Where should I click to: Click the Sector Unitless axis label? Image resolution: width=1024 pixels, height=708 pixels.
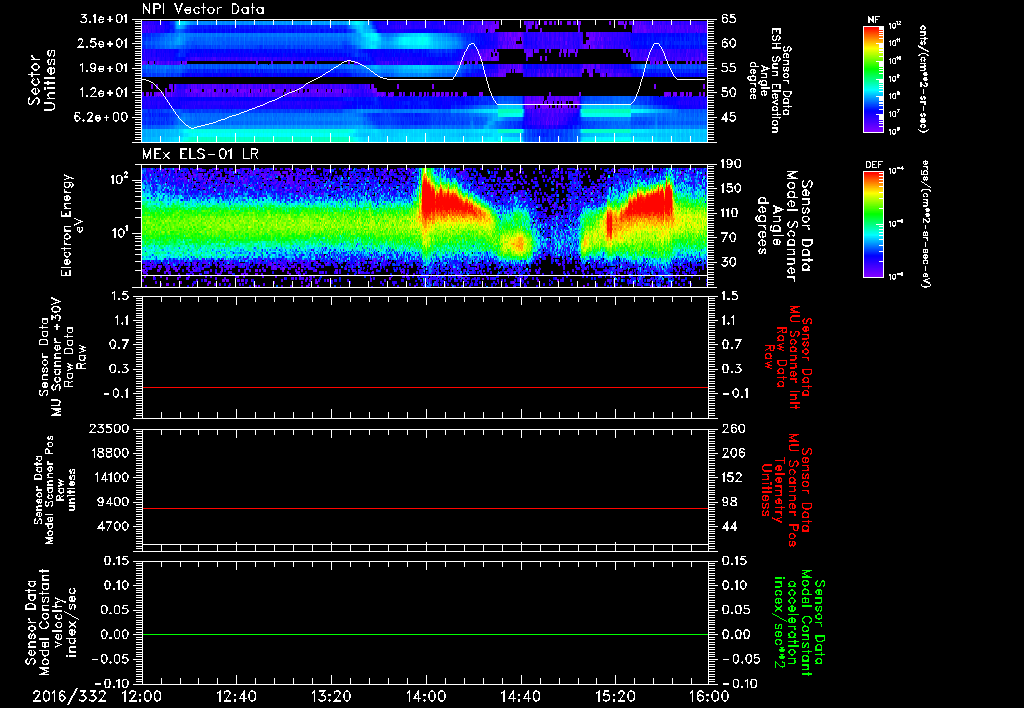(x=42, y=80)
